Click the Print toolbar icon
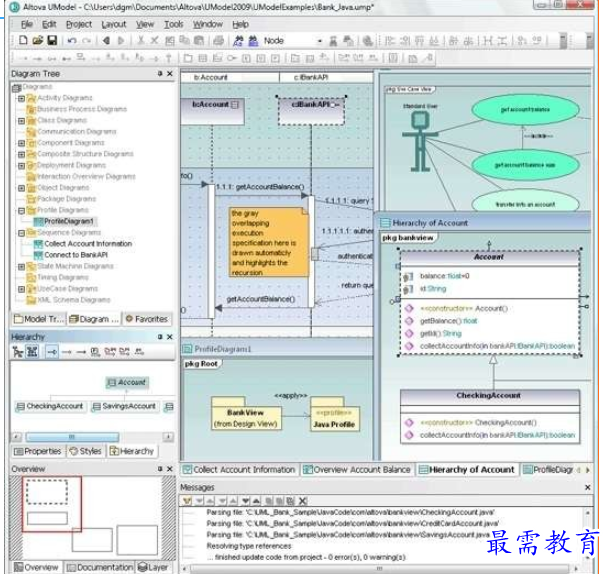608x574 pixels. [x=219, y=40]
